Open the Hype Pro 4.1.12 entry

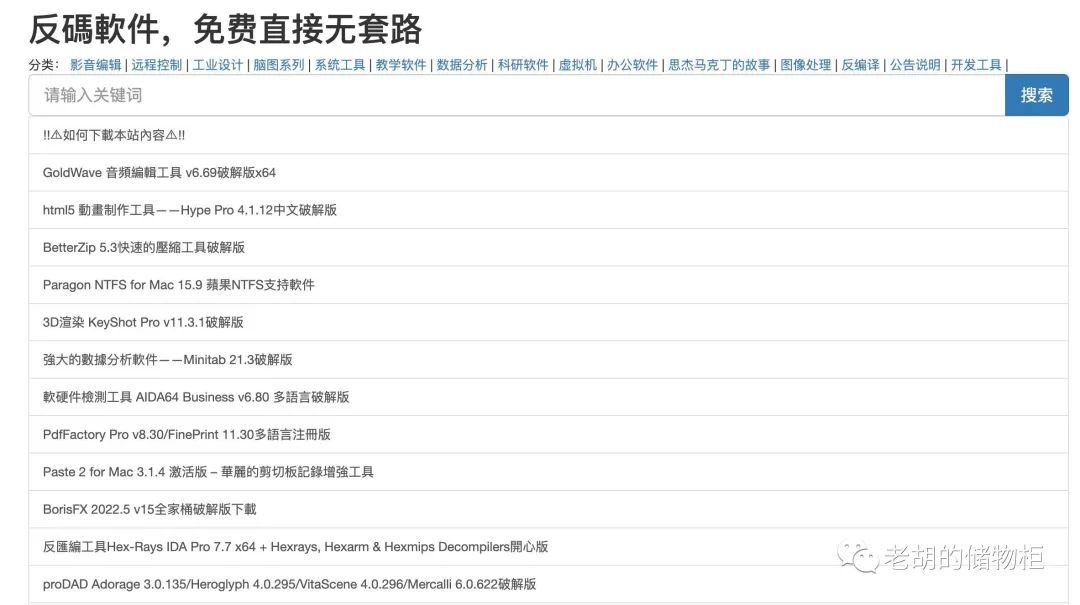click(548, 210)
